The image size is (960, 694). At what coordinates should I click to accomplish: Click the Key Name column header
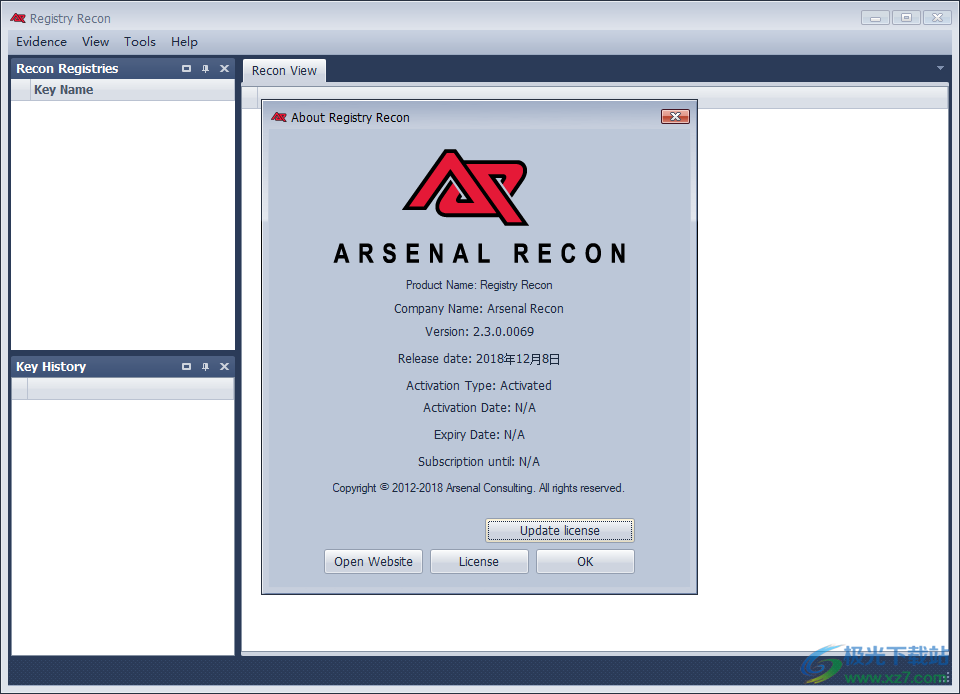(63, 89)
